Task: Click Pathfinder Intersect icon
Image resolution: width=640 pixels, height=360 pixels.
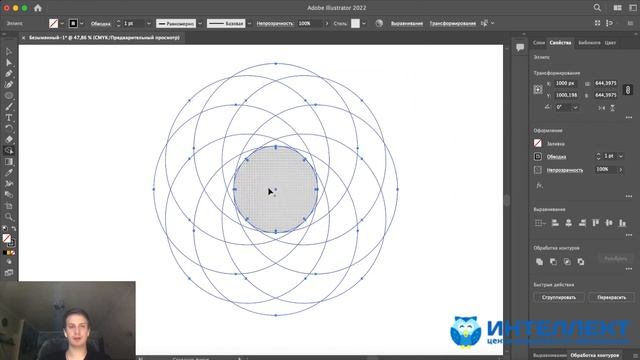Action: pyautogui.click(x=567, y=262)
